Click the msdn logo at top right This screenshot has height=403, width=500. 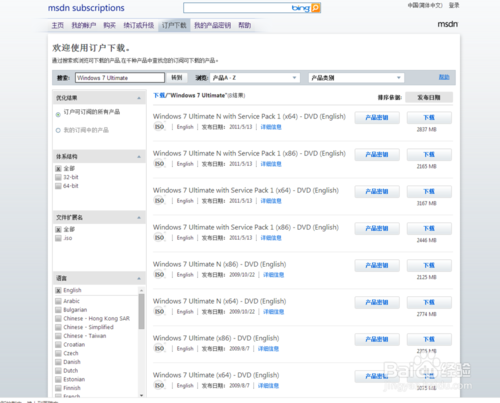click(447, 24)
